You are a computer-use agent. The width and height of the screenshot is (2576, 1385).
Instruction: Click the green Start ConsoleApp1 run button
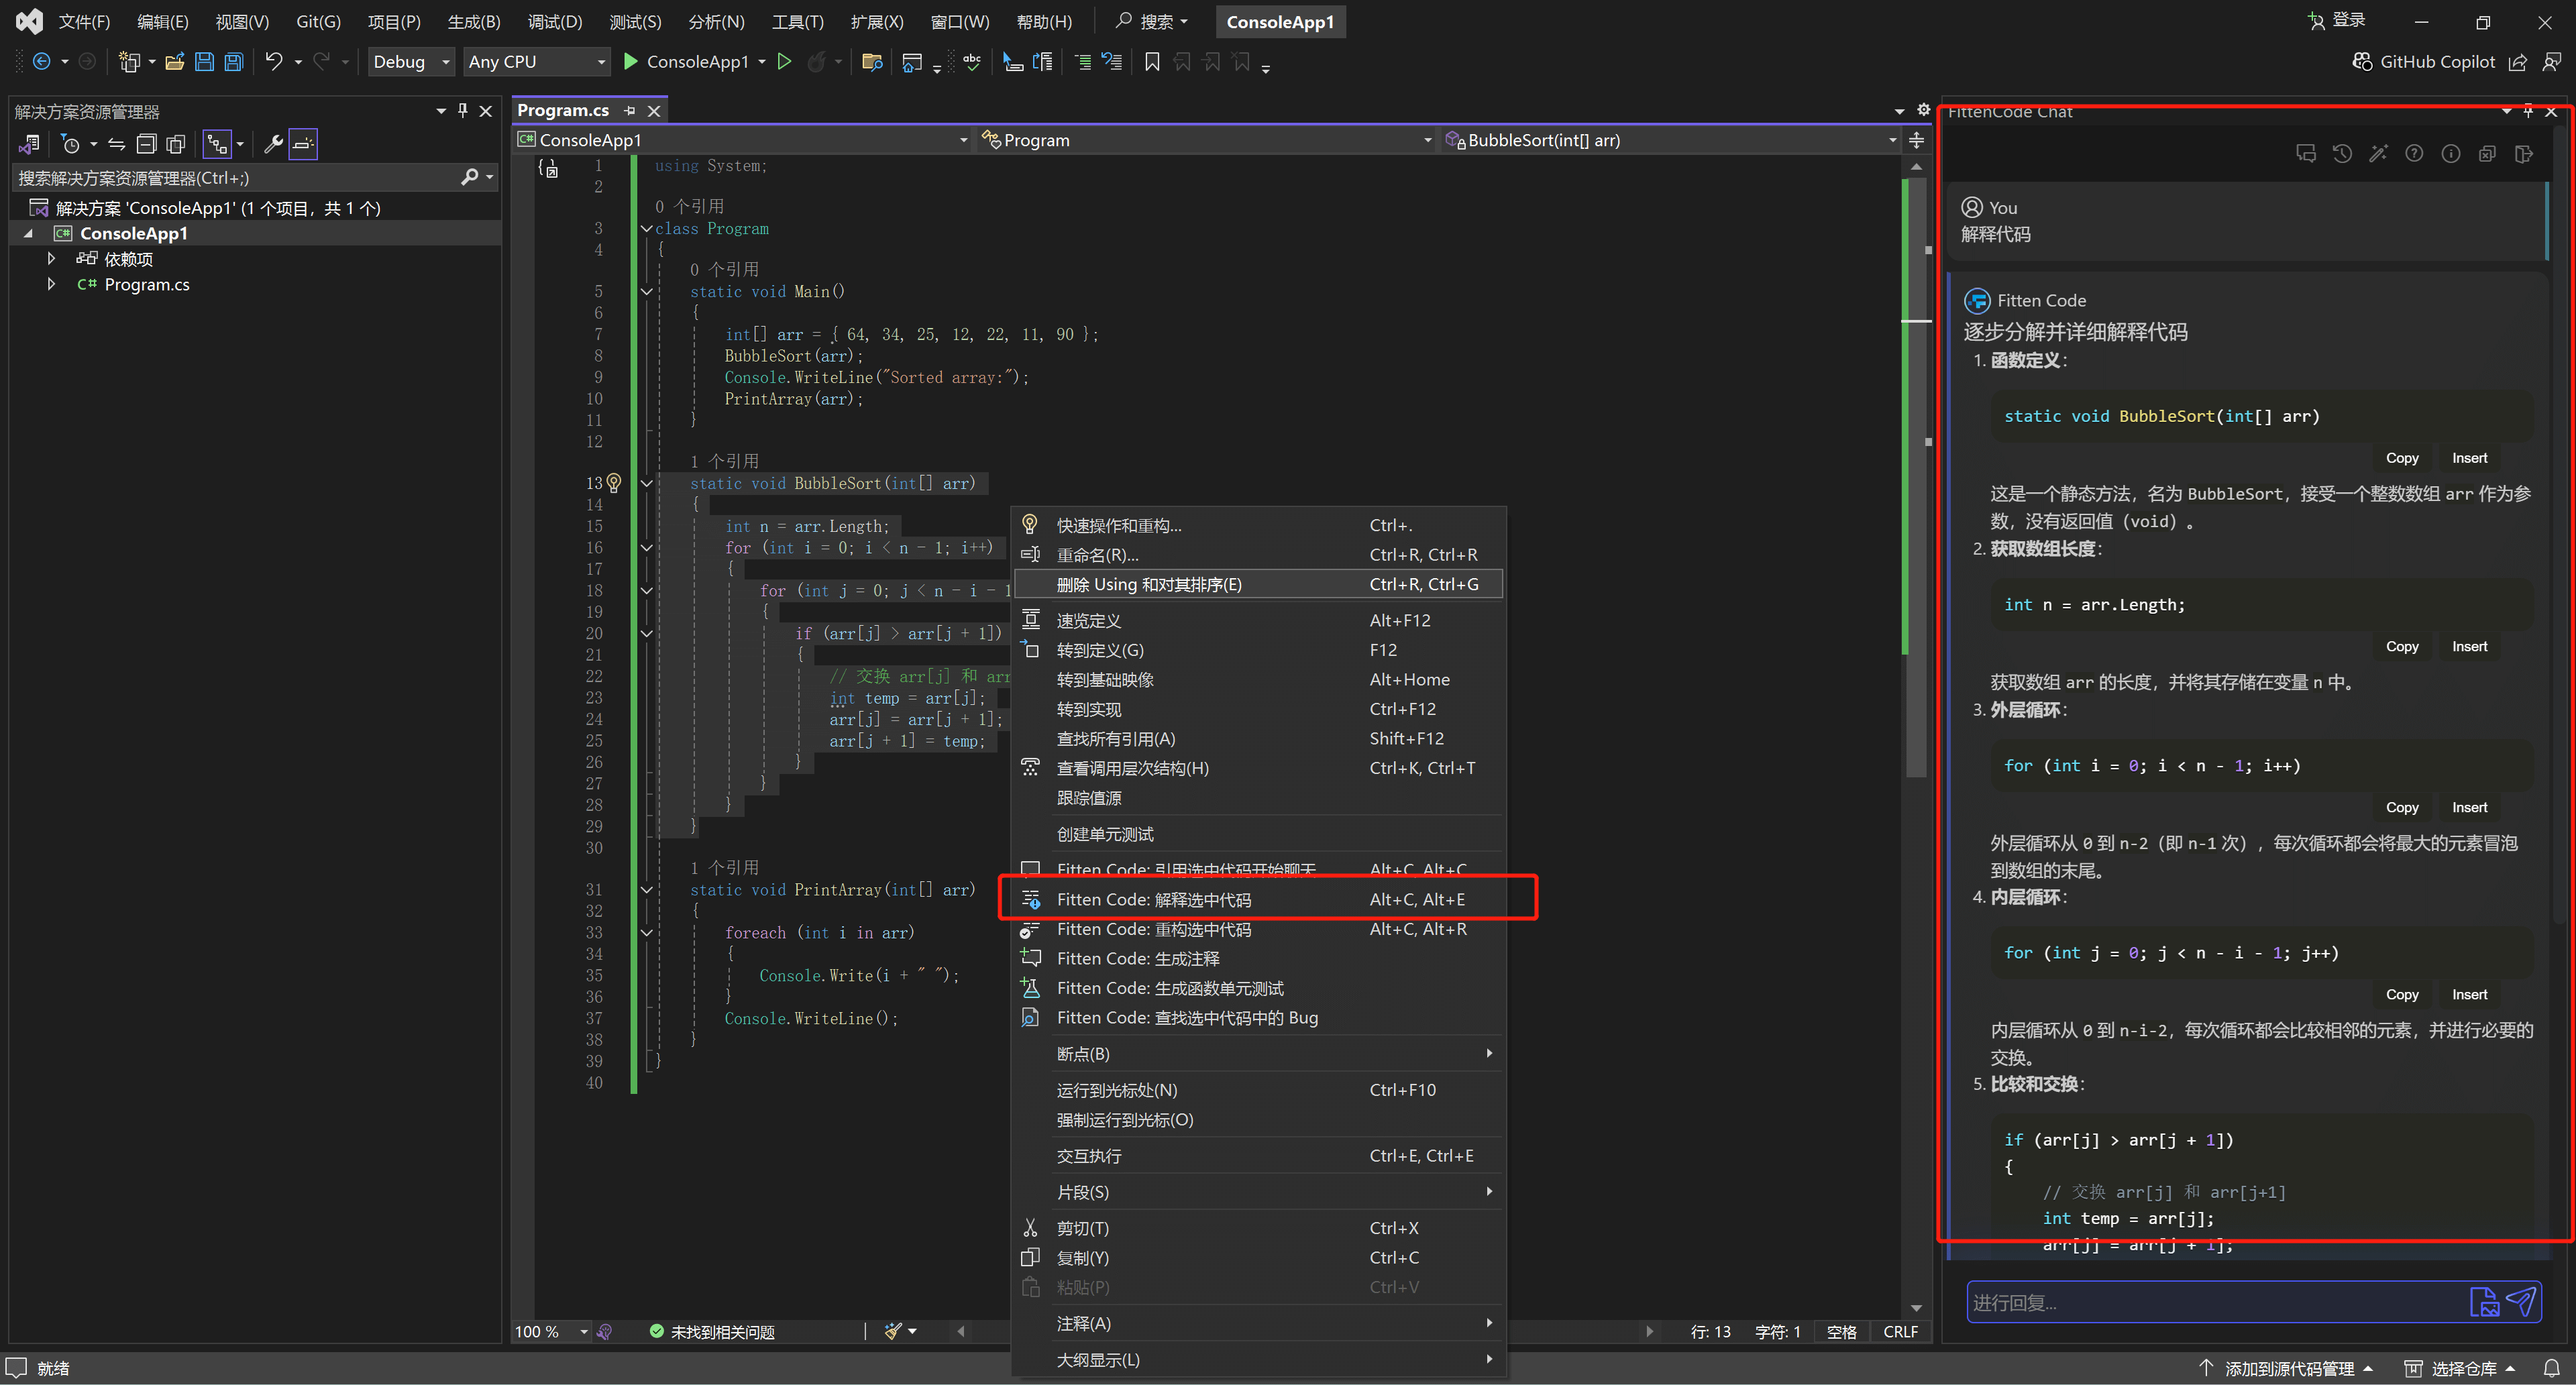click(x=630, y=62)
